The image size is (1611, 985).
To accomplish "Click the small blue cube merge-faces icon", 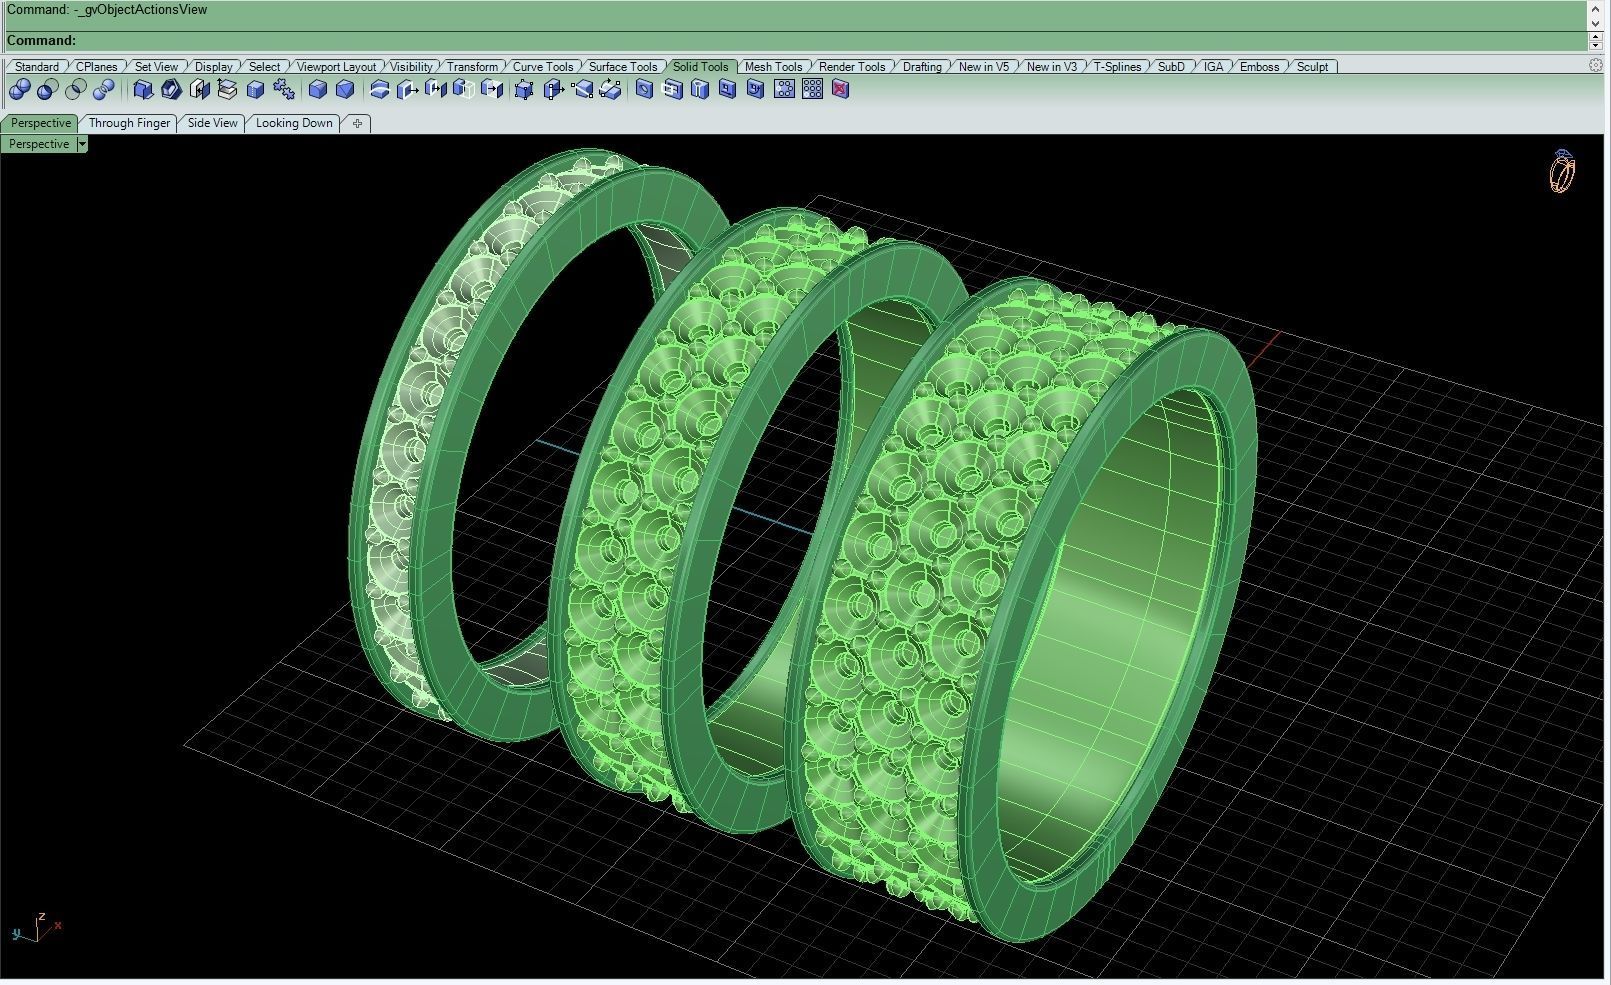I will coord(255,90).
